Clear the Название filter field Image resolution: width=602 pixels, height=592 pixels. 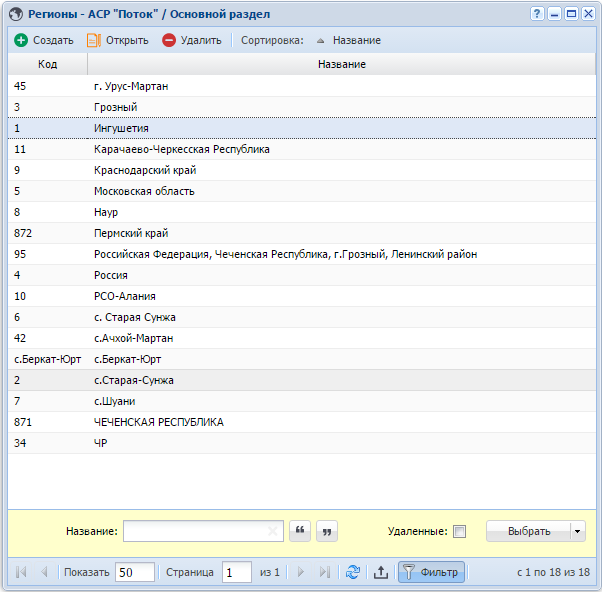pos(273,531)
